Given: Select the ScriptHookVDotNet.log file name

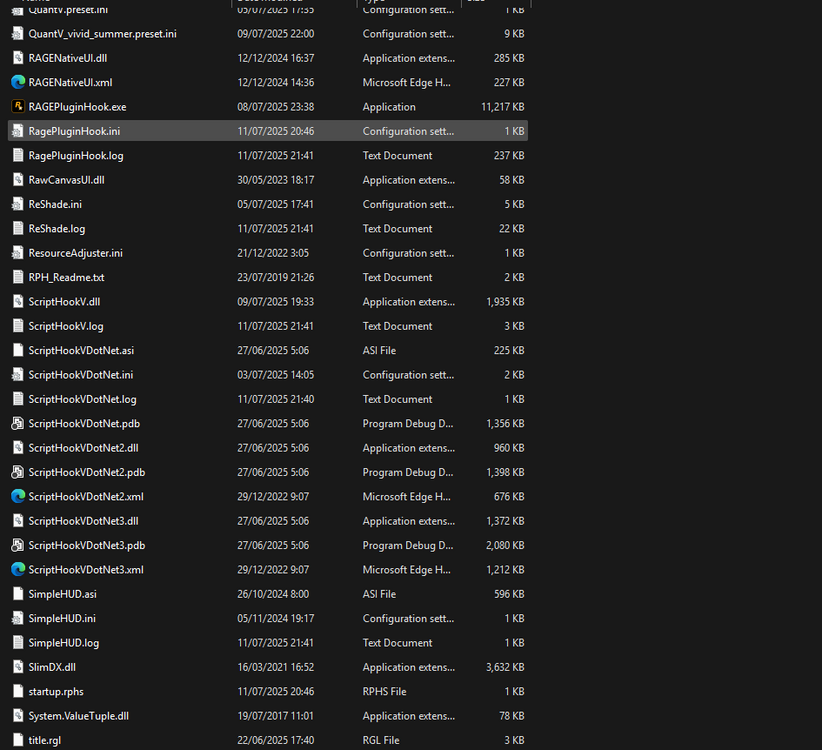Looking at the screenshot, I should point(82,399).
